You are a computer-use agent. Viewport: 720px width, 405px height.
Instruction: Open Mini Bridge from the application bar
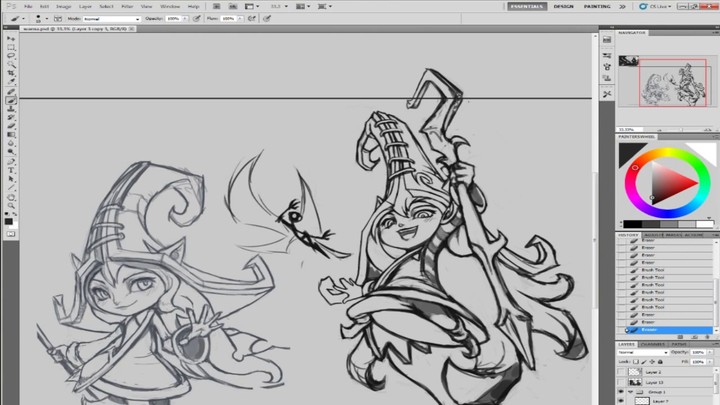click(233, 6)
